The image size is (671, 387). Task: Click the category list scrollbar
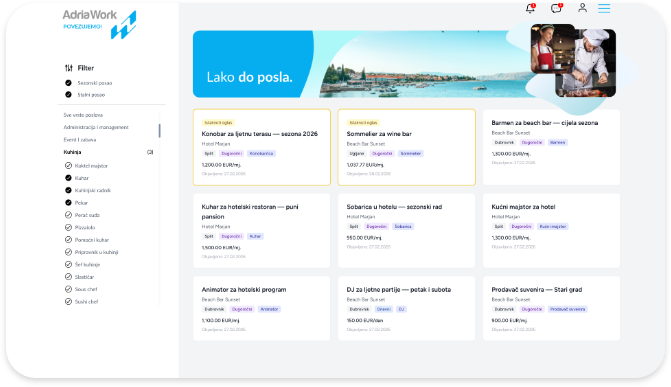click(160, 131)
